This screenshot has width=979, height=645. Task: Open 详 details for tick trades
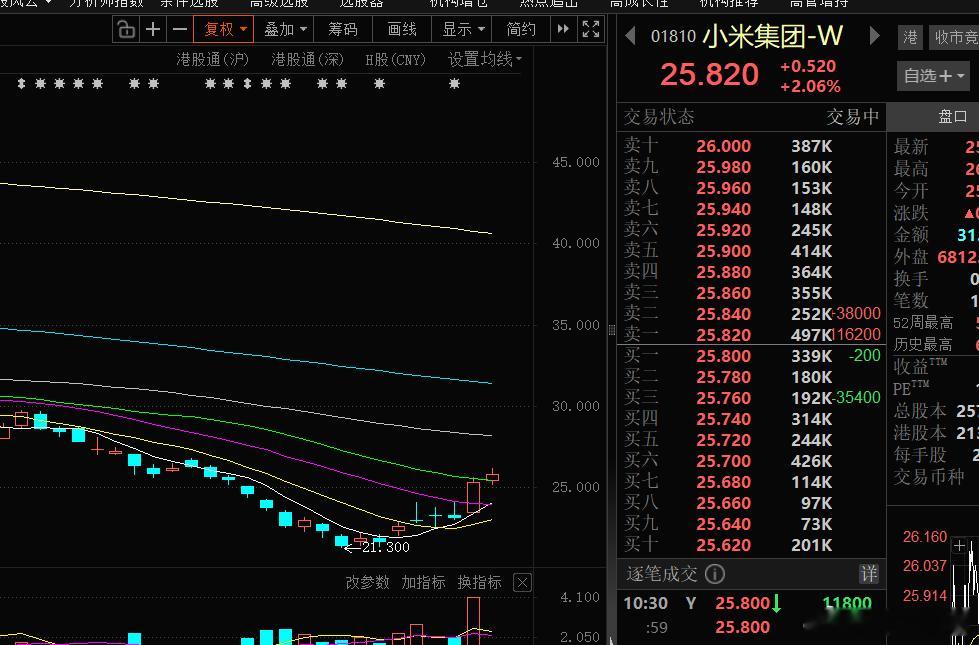[x=868, y=574]
